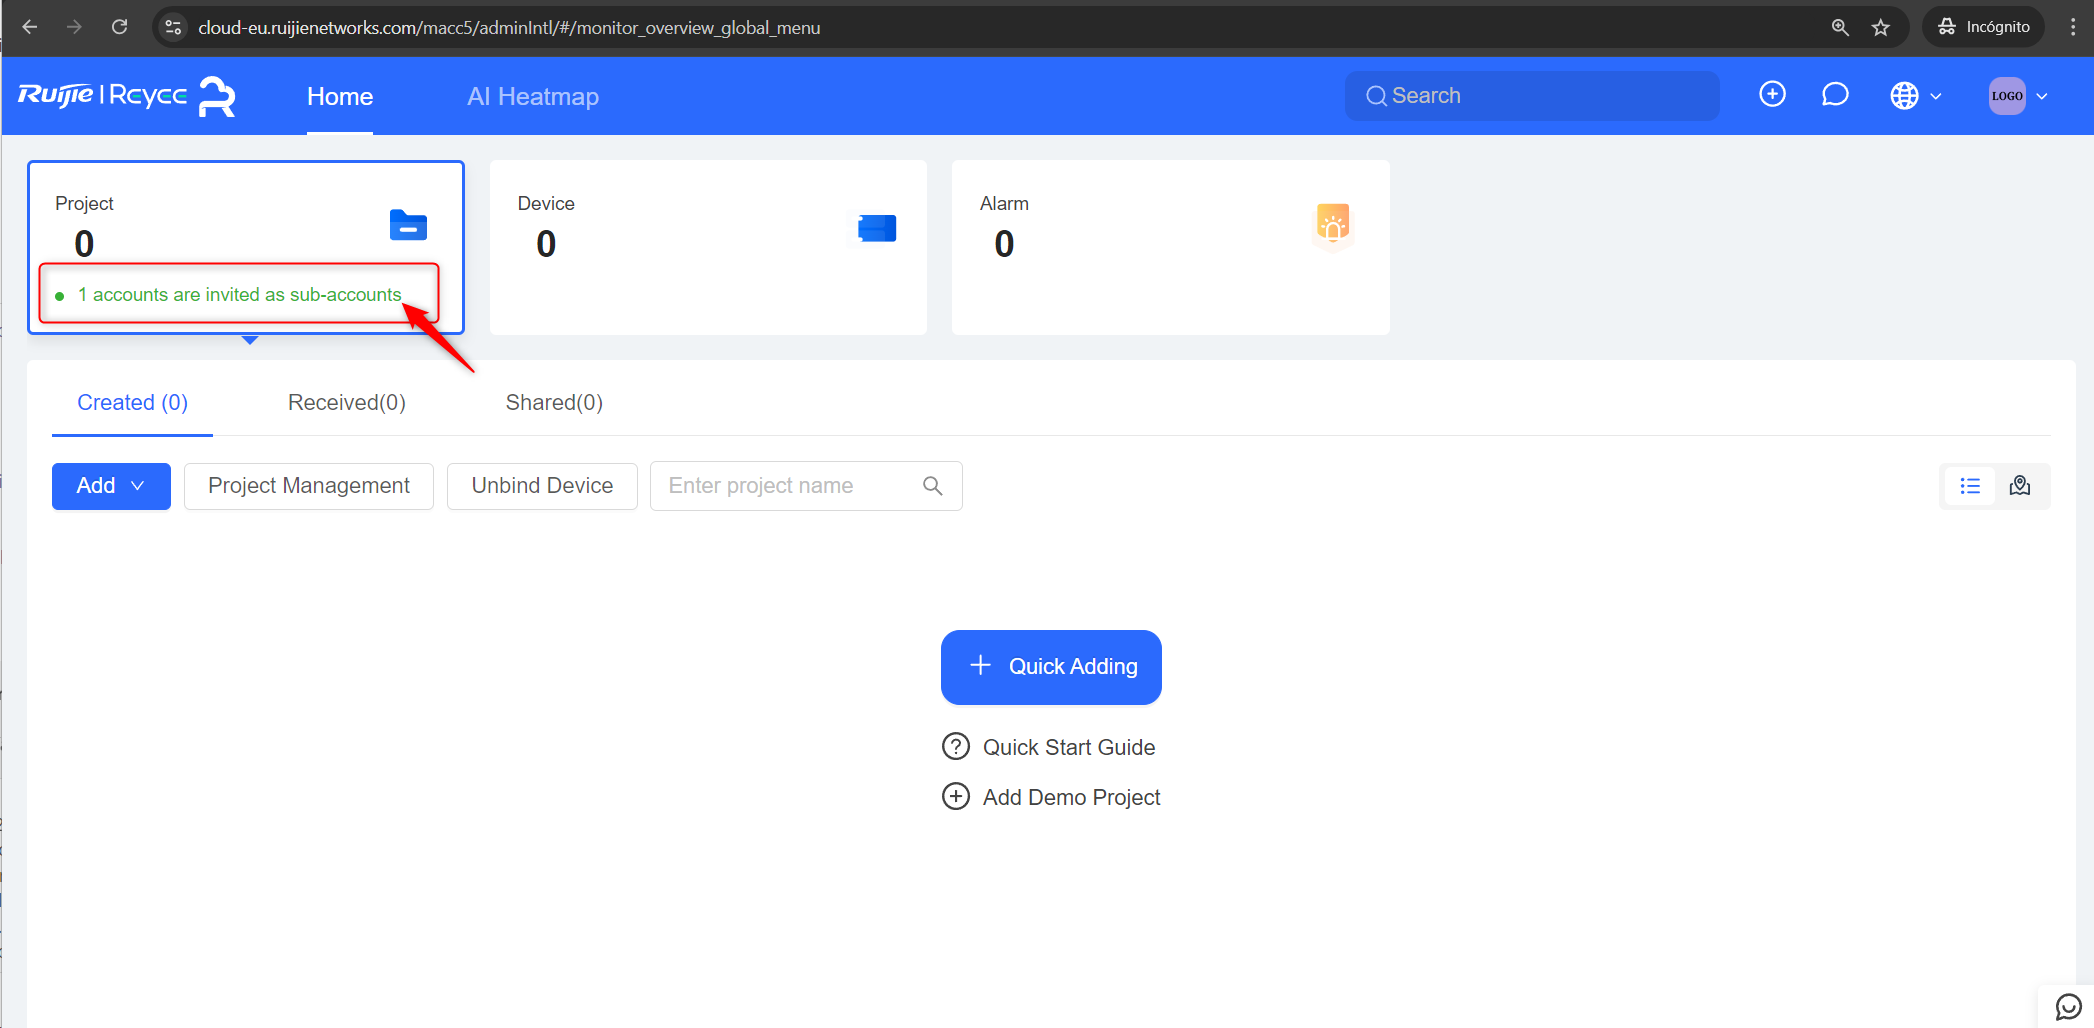Click the Add Demo Project link

(1051, 797)
